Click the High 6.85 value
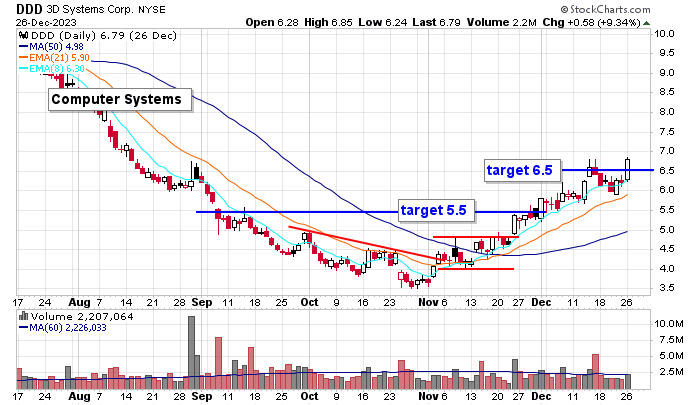The image size is (700, 405). click(328, 22)
